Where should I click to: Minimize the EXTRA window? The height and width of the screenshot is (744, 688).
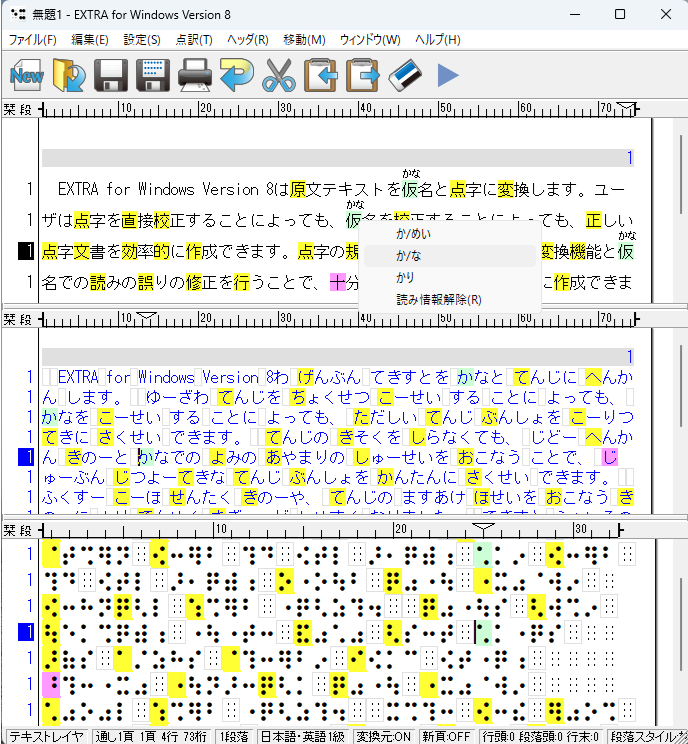pyautogui.click(x=575, y=14)
